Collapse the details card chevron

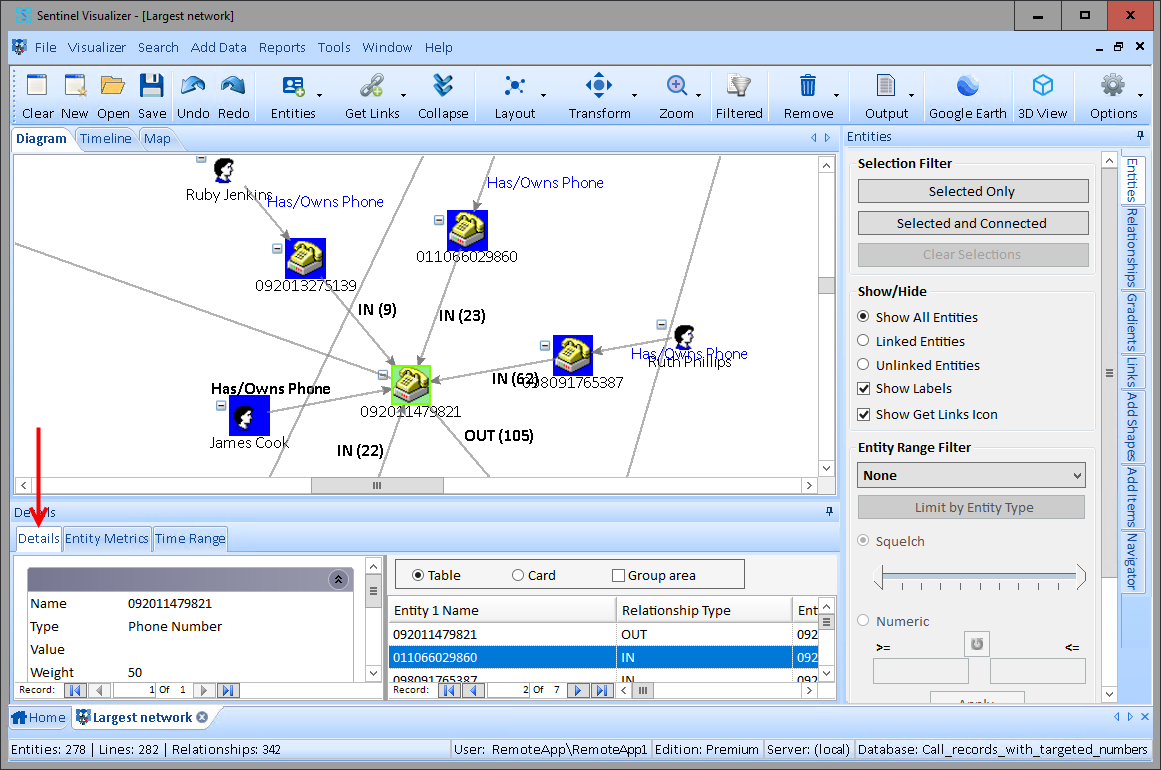339,579
